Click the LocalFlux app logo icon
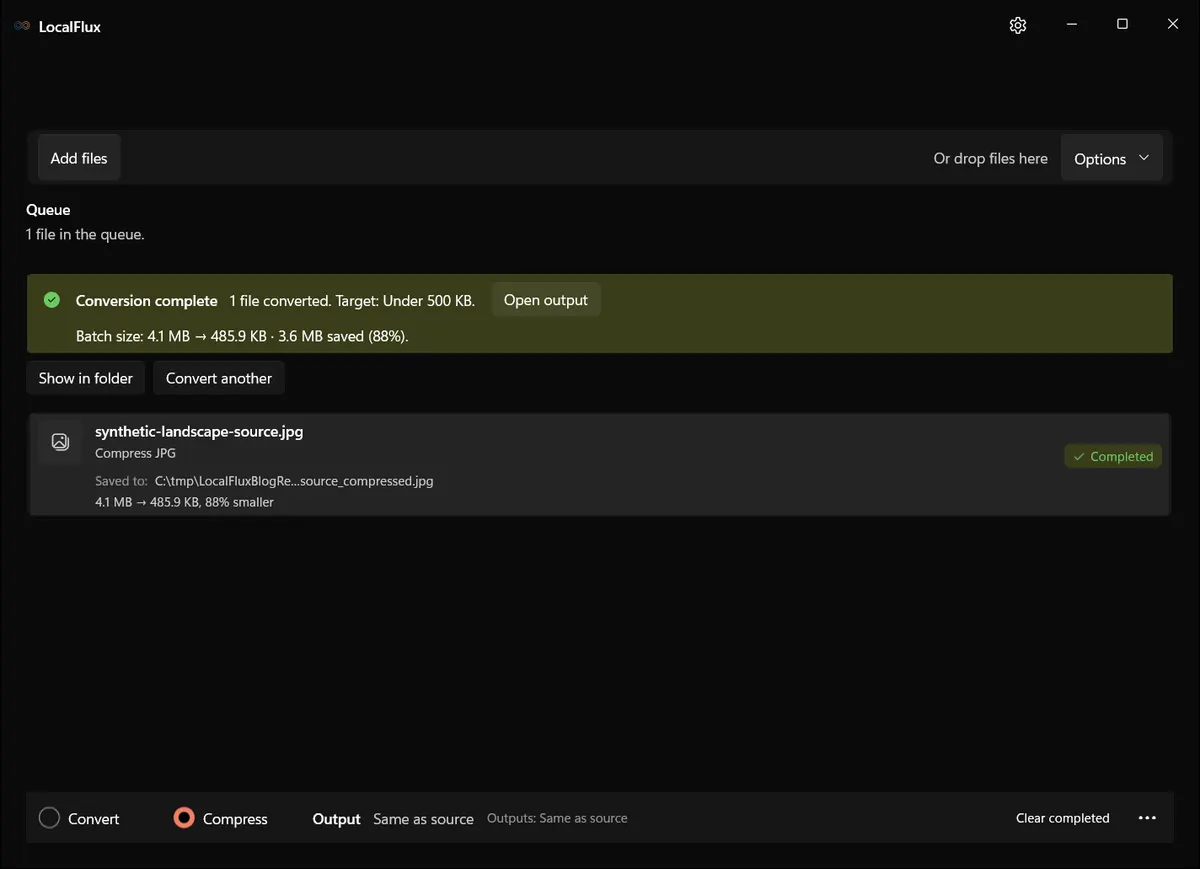1200x869 pixels. (22, 26)
